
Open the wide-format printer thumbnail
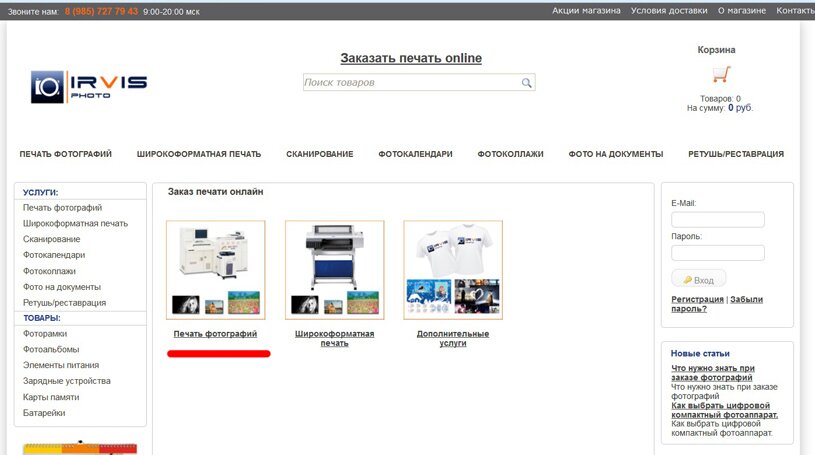click(x=334, y=269)
